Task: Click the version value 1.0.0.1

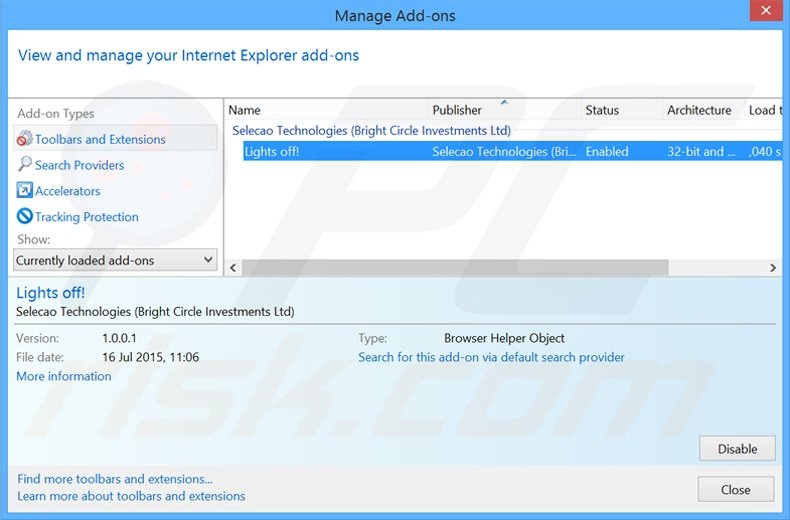Action: tap(119, 338)
